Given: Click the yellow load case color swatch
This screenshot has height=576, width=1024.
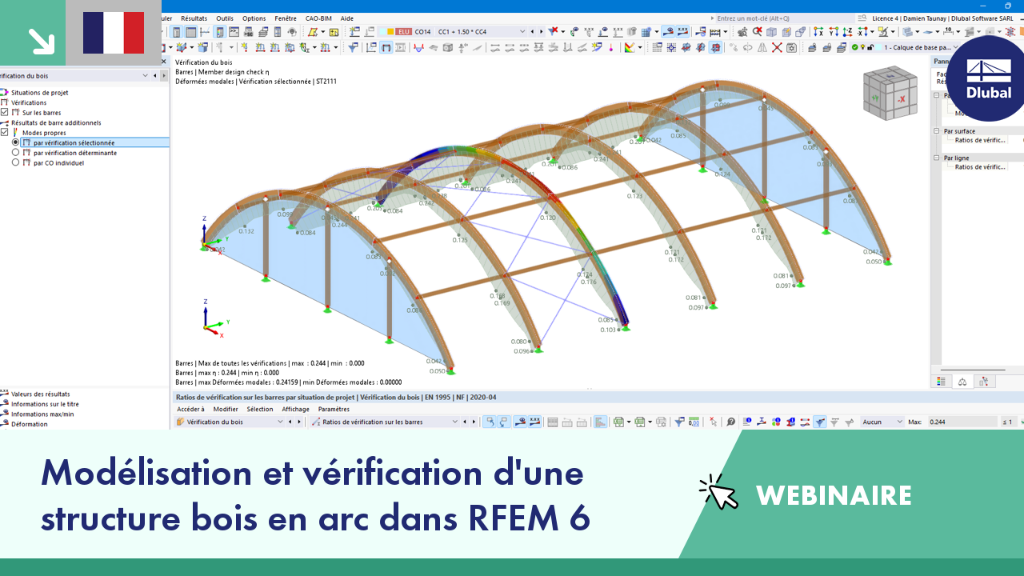Looking at the screenshot, I should click(x=390, y=31).
